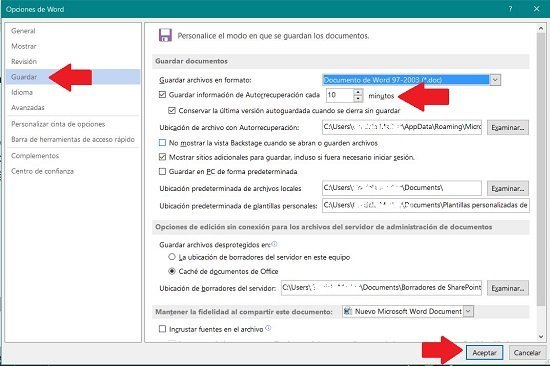Click the scrollbar down arrow
The width and height of the screenshot is (550, 366).
(541, 337)
